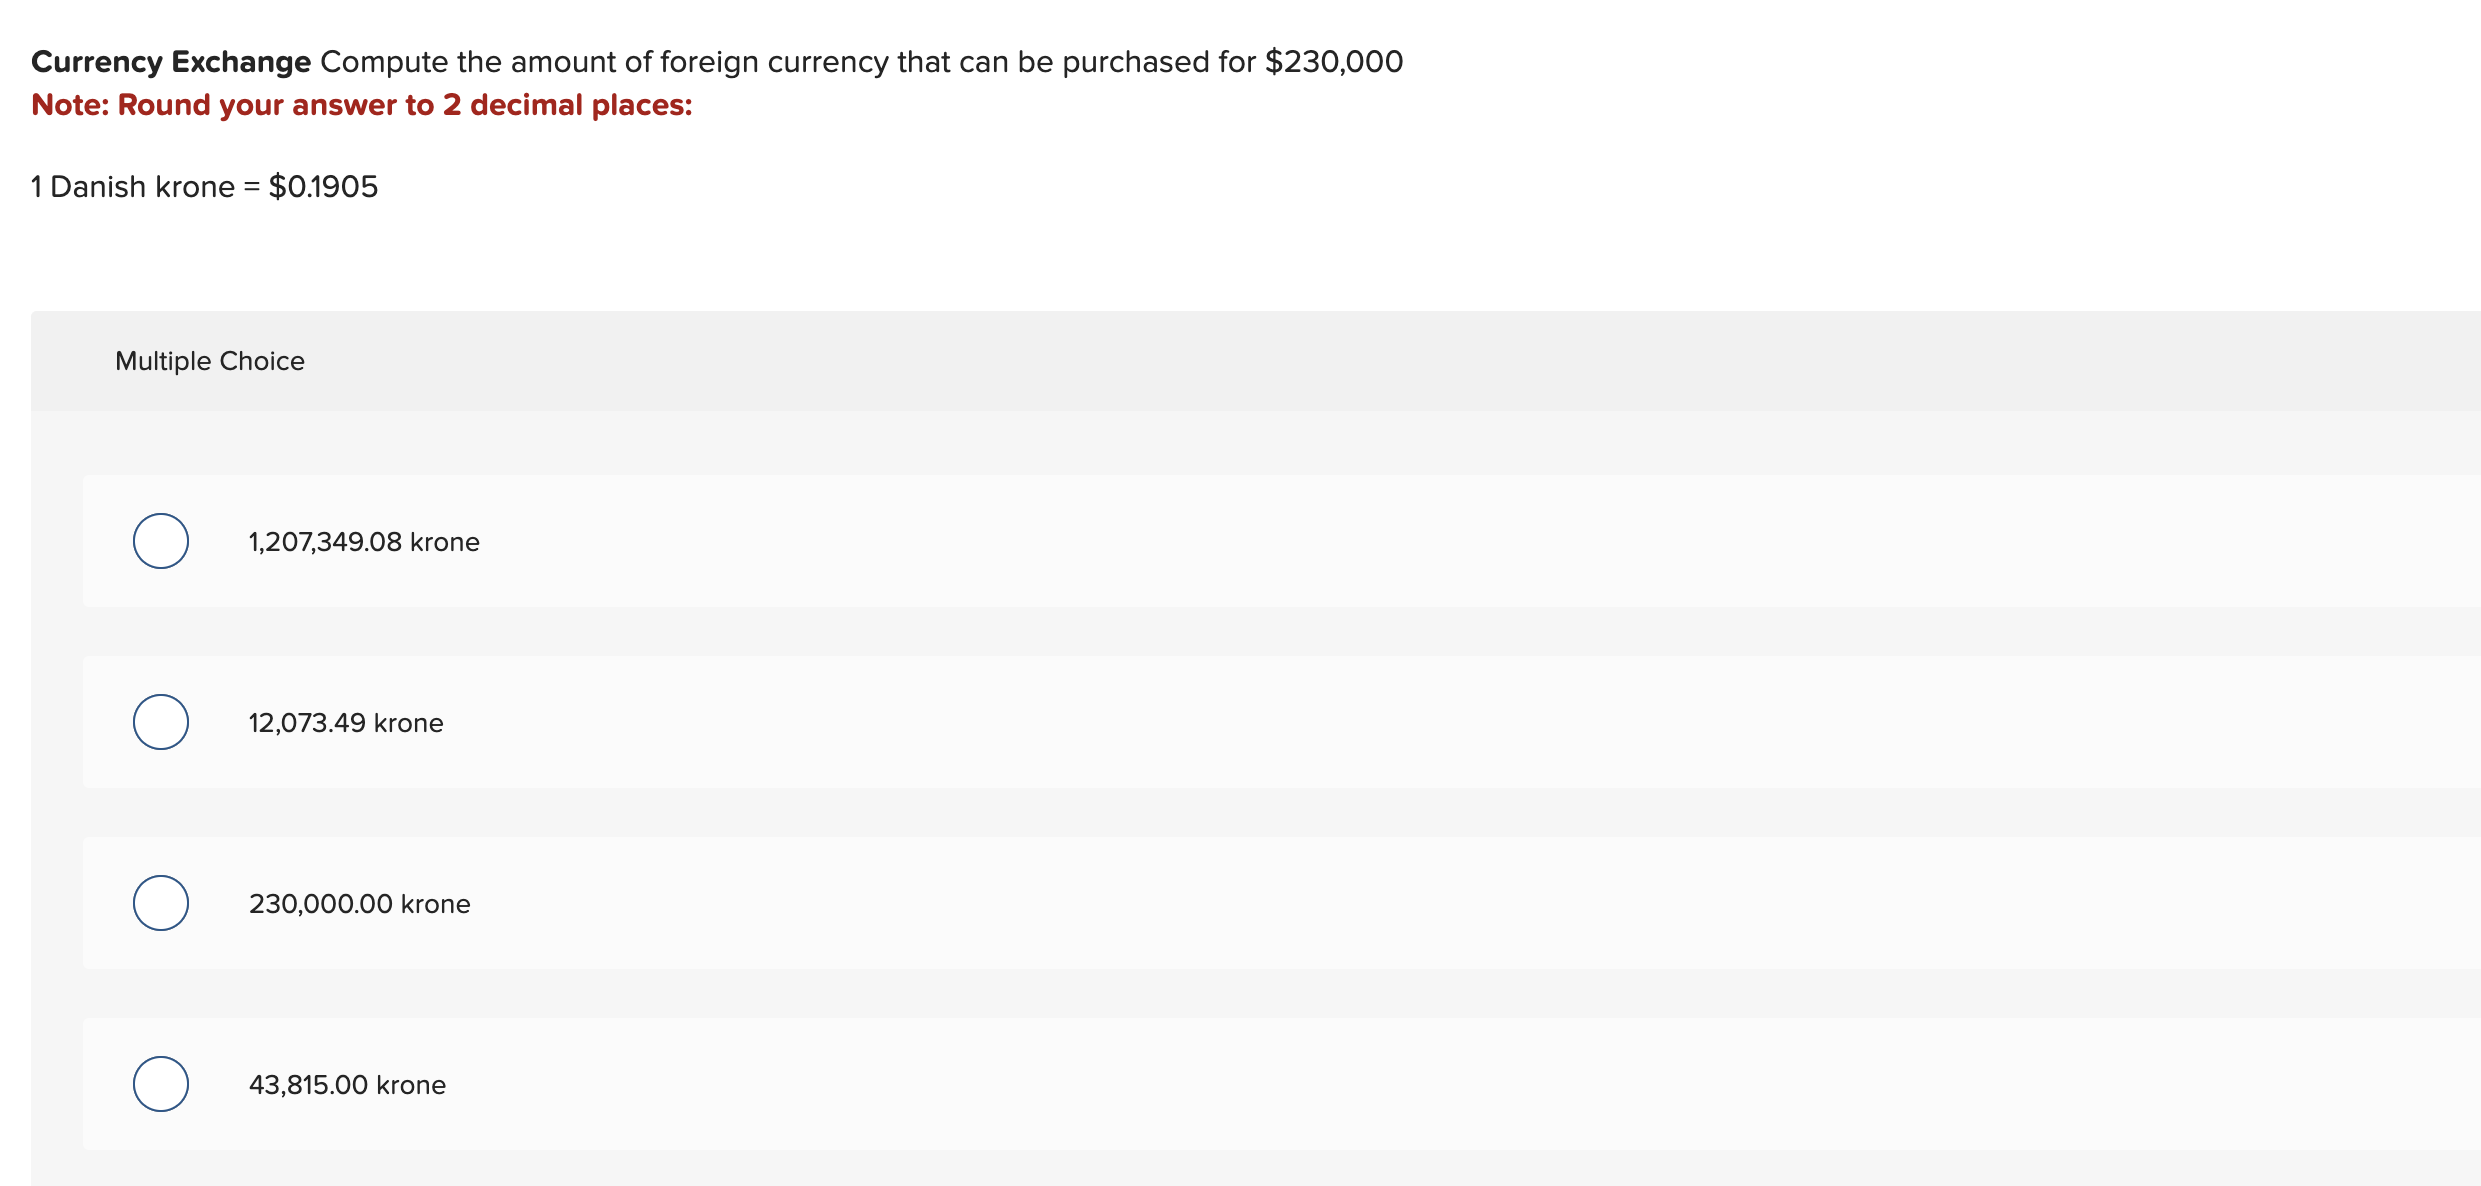Select the 43,815.00 krone radio button
The height and width of the screenshot is (1186, 2481).
(x=160, y=1082)
